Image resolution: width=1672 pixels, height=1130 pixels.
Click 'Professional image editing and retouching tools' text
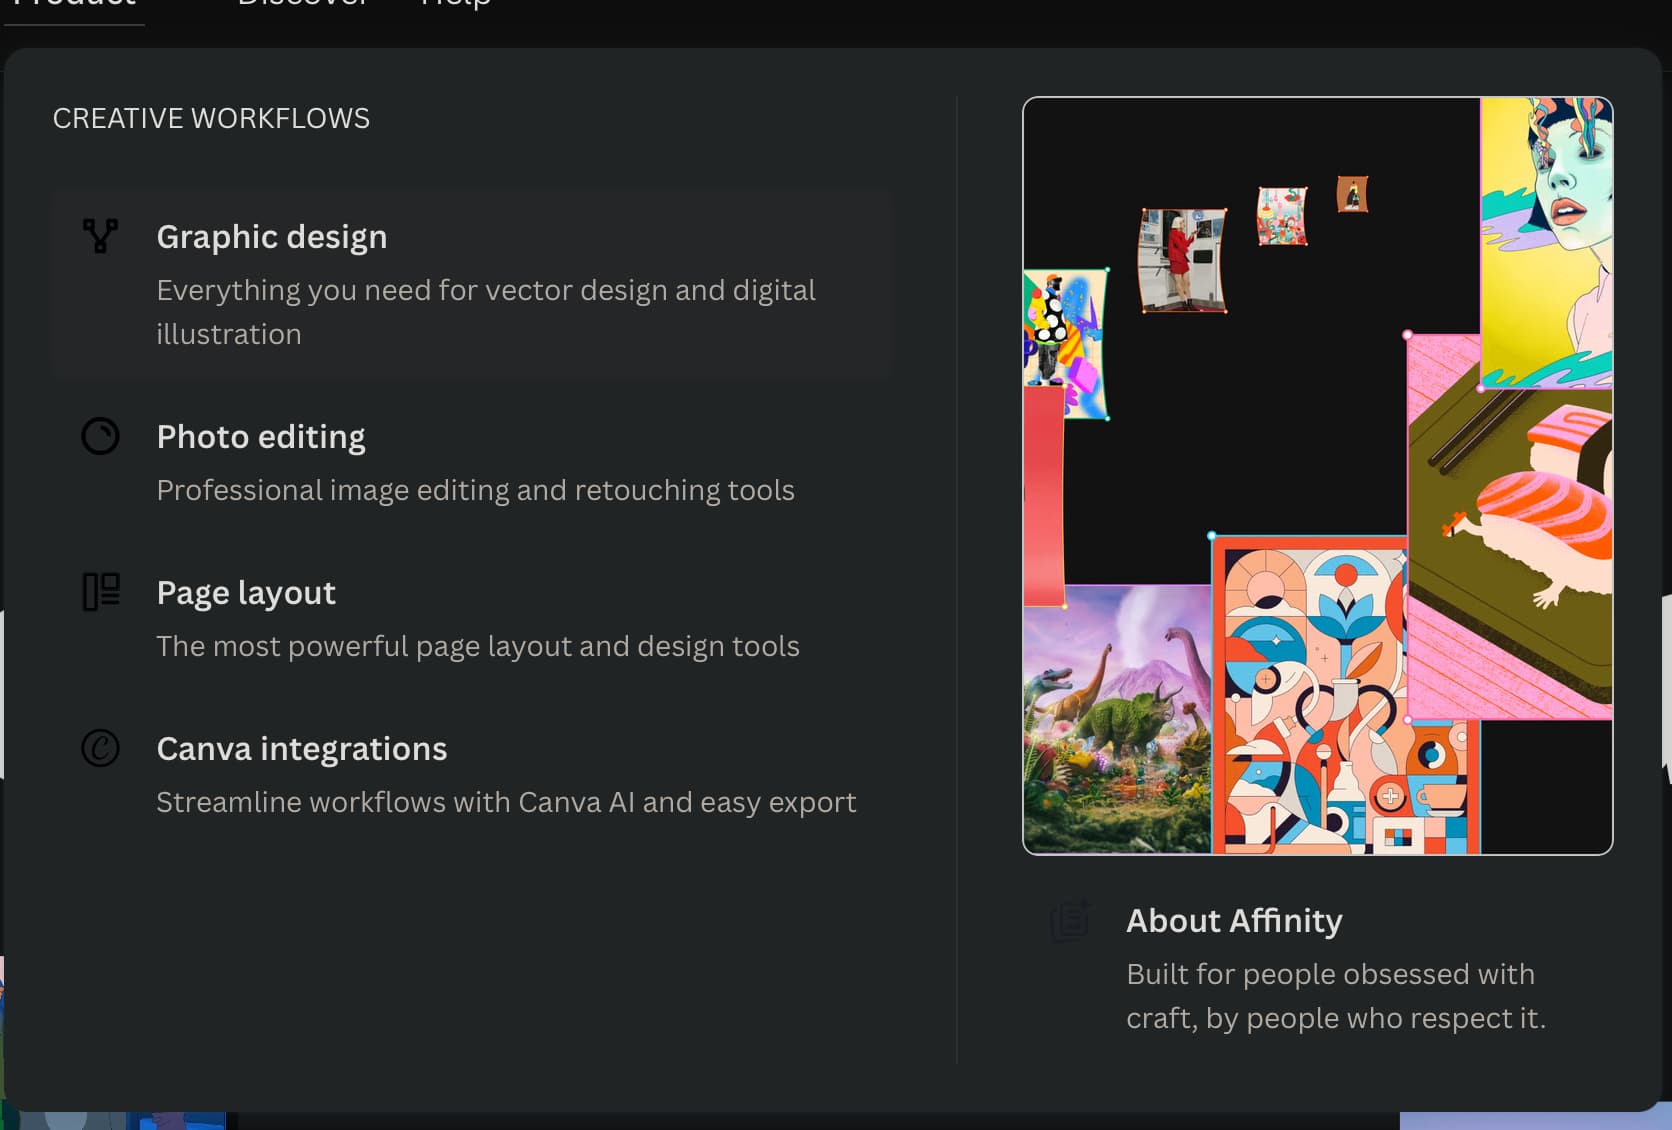(475, 490)
